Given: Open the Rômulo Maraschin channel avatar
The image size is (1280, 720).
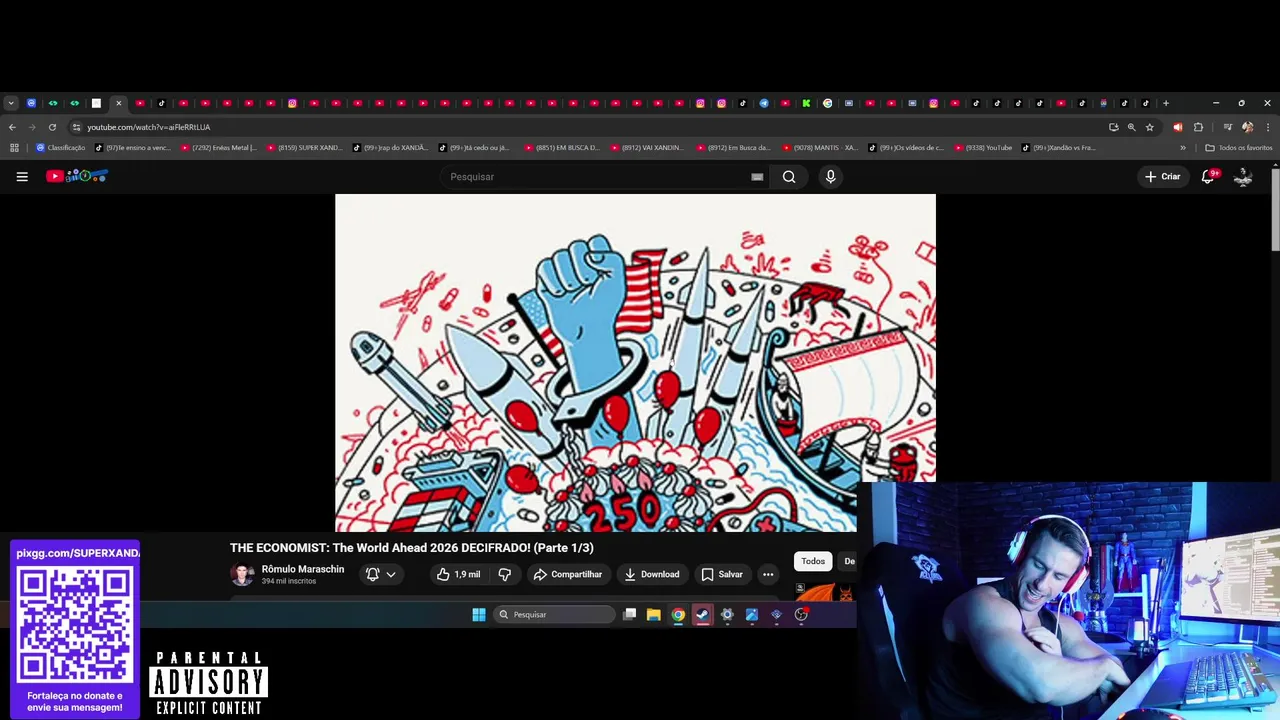Looking at the screenshot, I should pyautogui.click(x=242, y=574).
